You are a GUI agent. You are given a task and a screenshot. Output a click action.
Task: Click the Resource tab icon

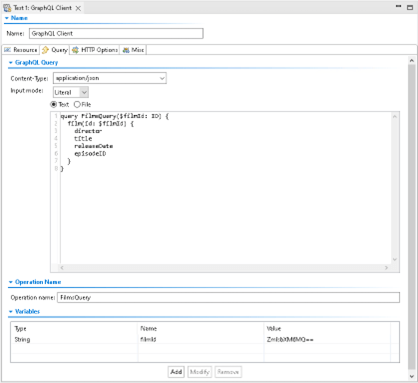point(8,50)
